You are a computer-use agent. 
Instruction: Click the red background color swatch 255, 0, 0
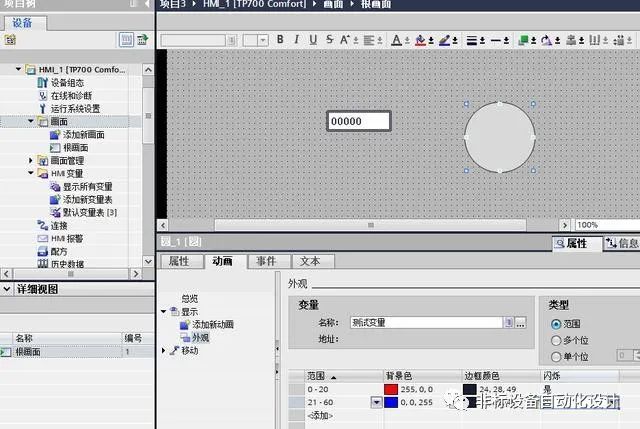coord(391,389)
